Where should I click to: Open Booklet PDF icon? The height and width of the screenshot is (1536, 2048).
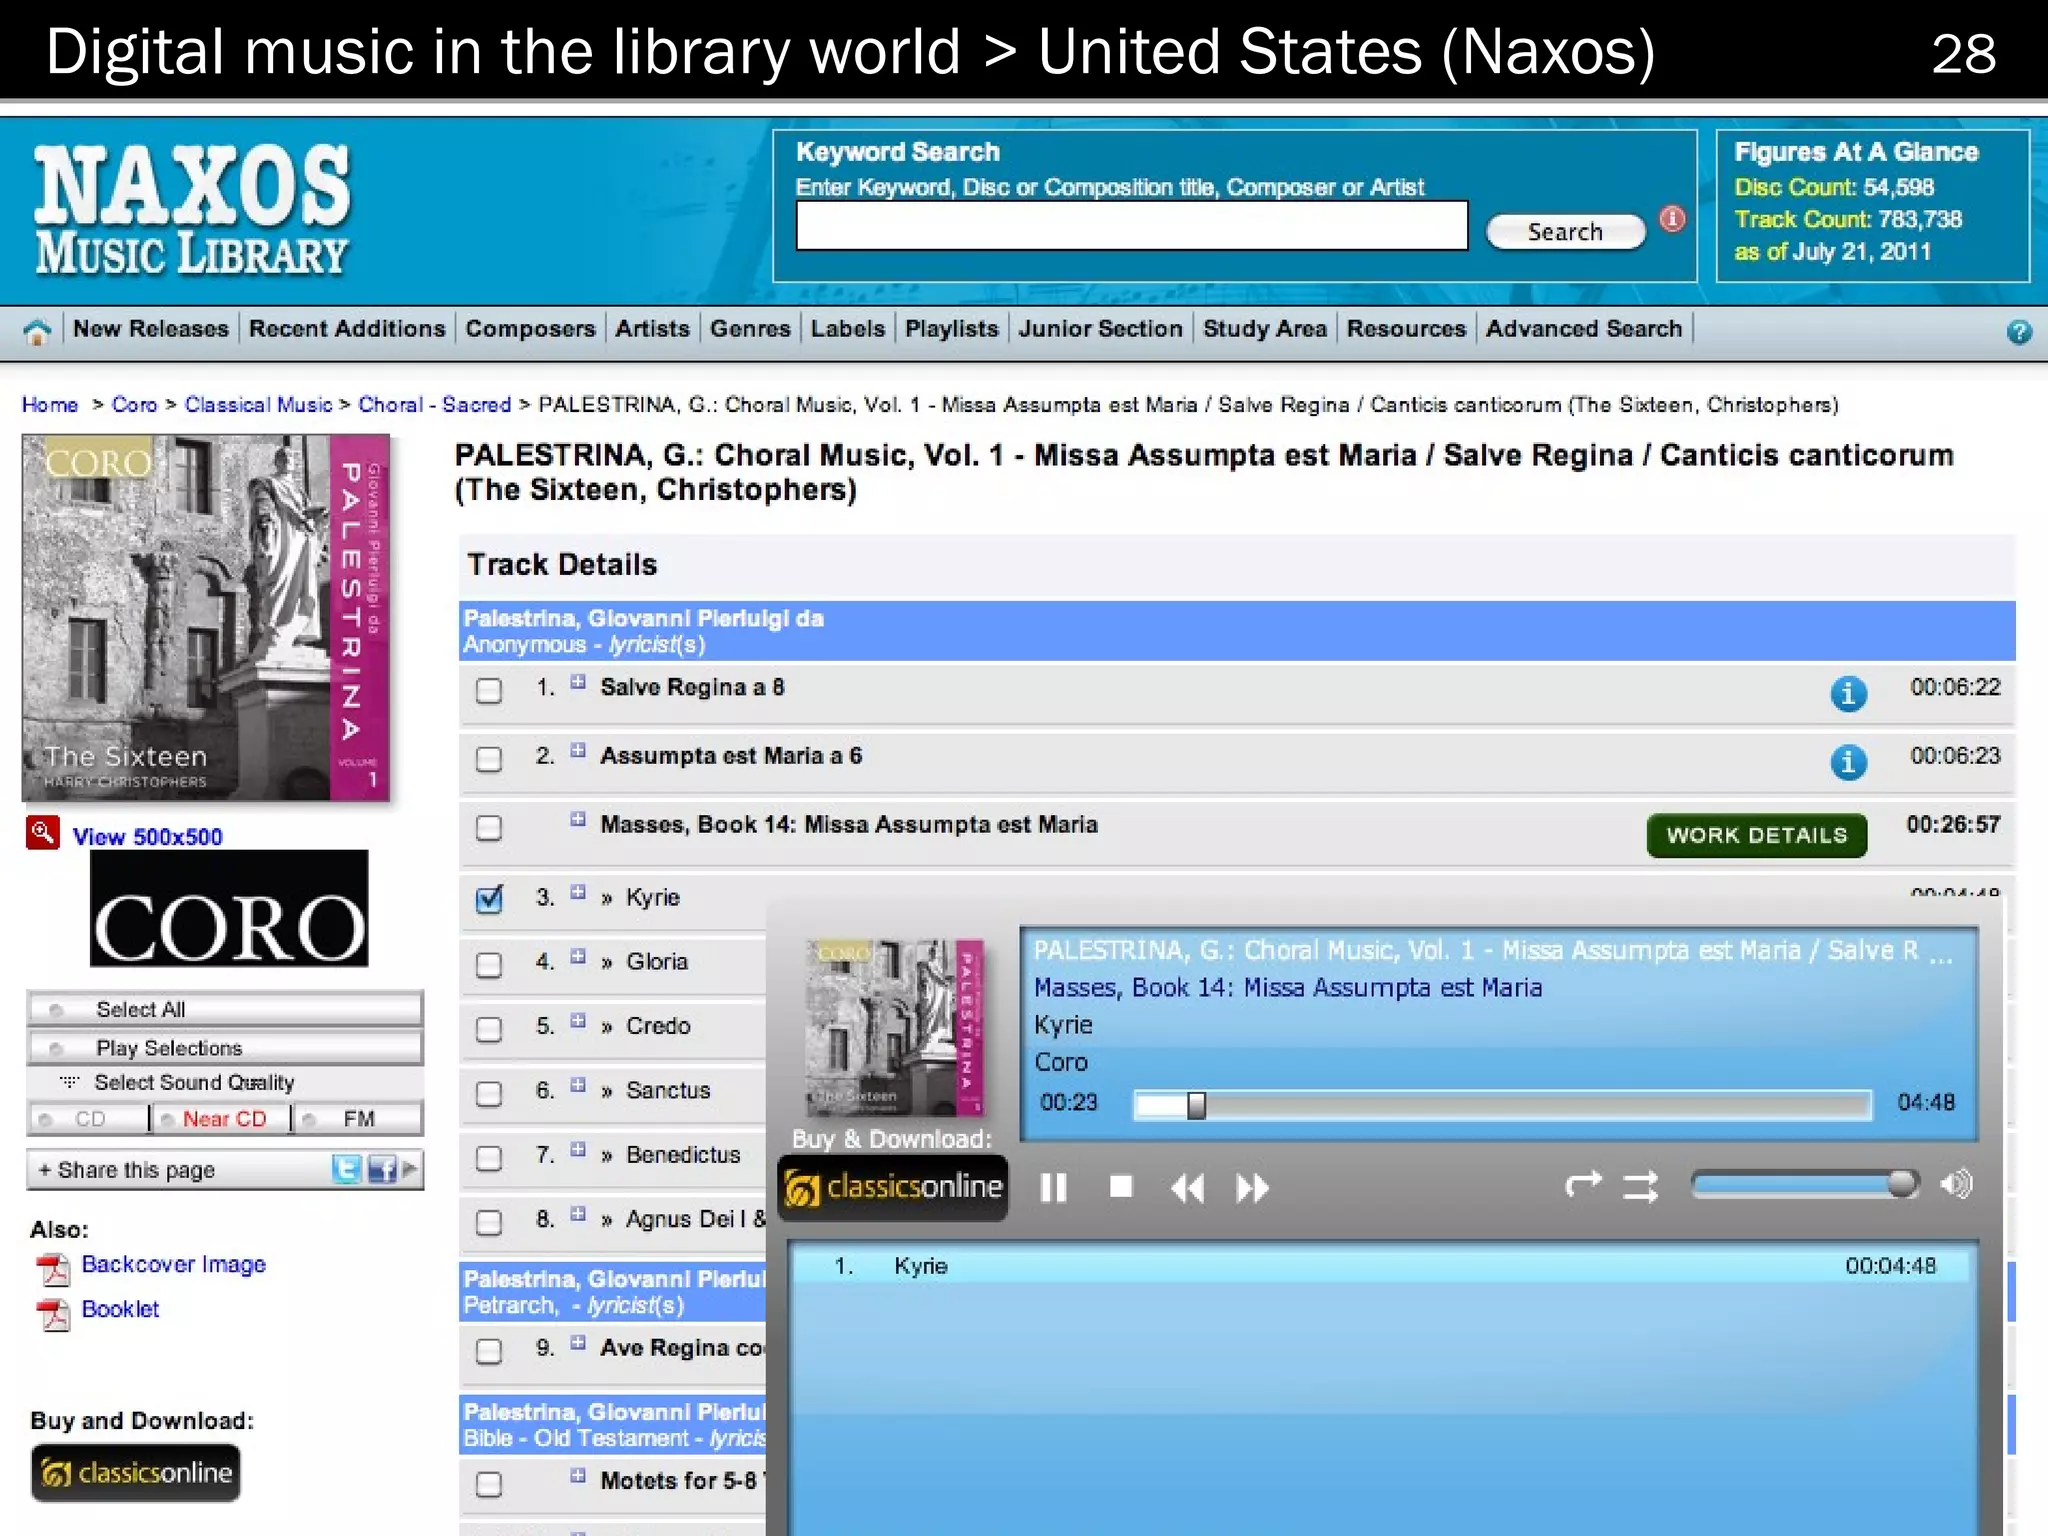click(x=53, y=1313)
